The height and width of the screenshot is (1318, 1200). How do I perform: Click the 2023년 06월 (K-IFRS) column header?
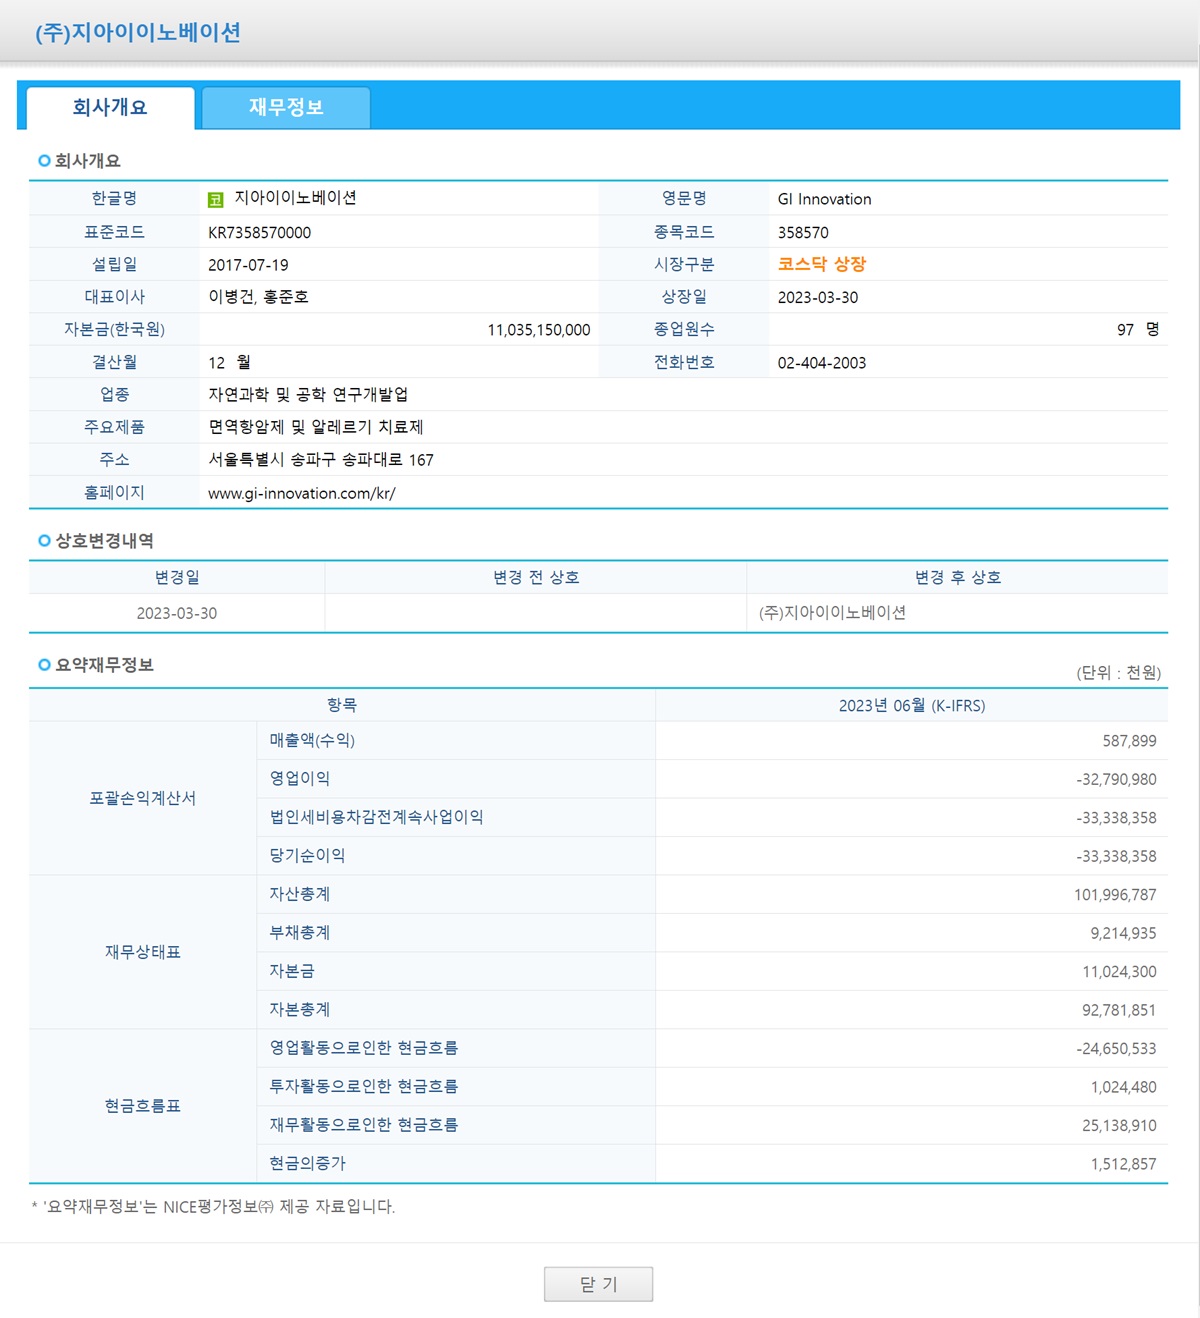(912, 705)
